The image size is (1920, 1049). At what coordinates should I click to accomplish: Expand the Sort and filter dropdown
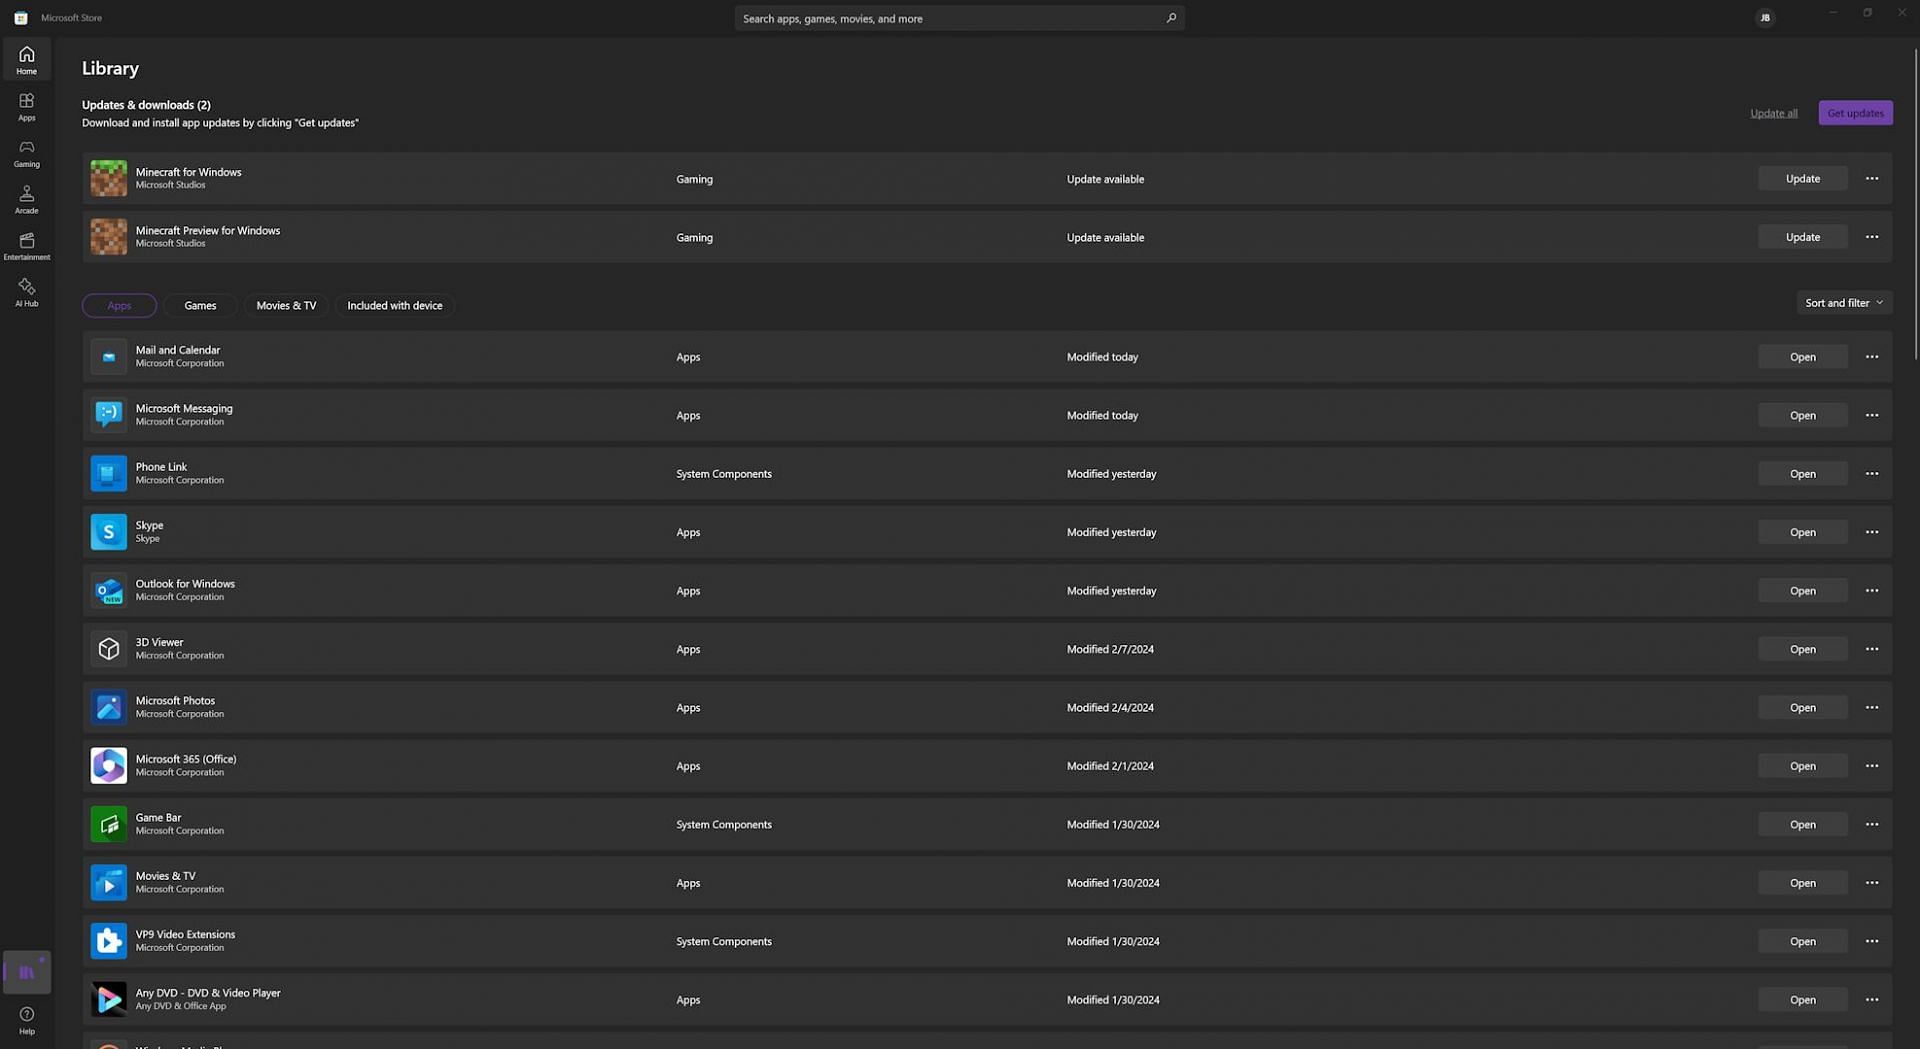click(1843, 303)
